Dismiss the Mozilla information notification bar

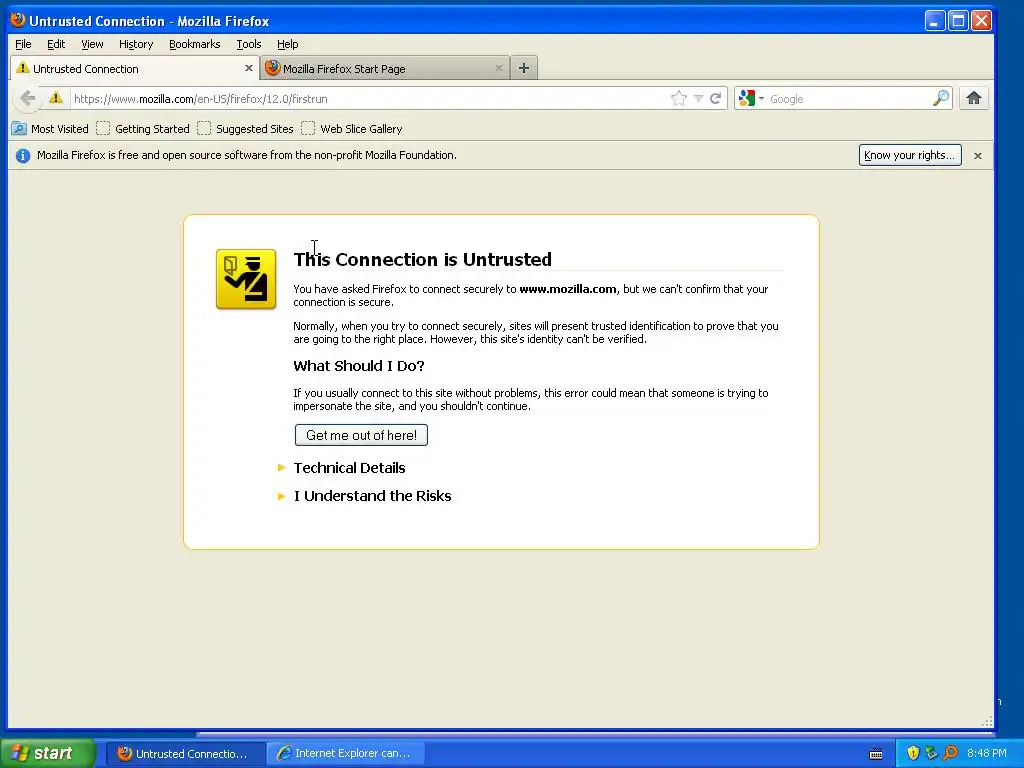pyautogui.click(x=978, y=155)
